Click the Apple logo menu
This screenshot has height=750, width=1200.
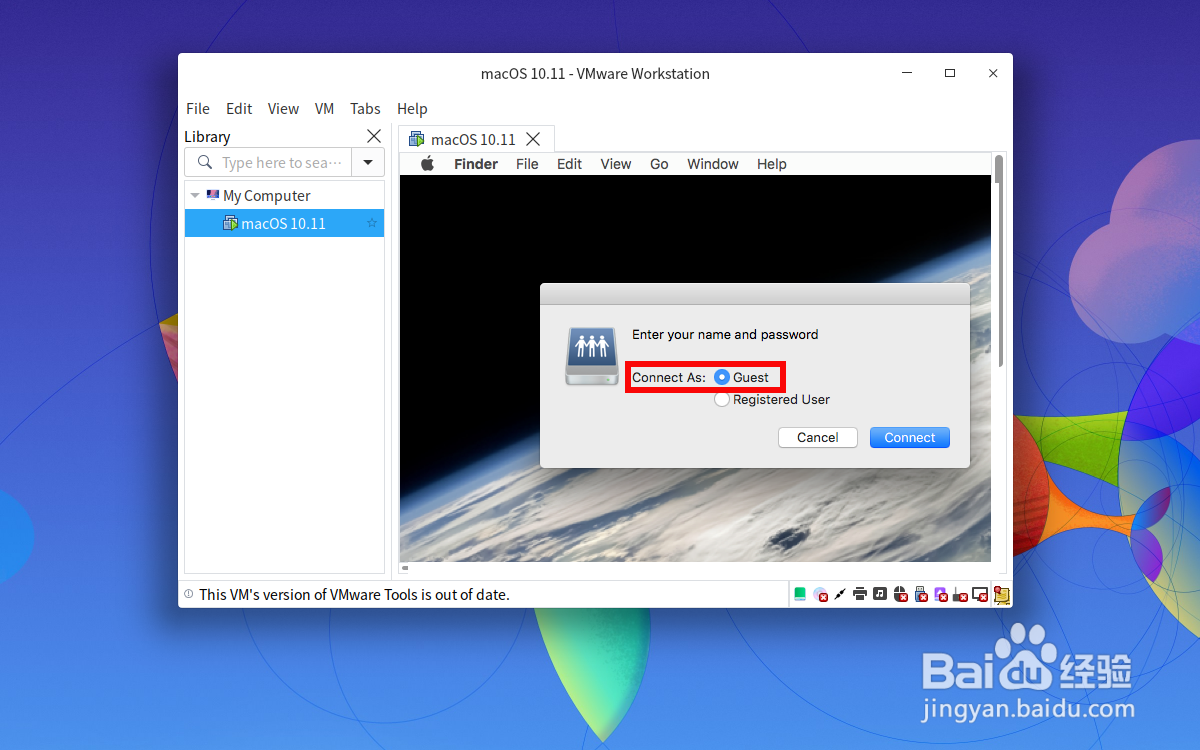pyautogui.click(x=427, y=164)
